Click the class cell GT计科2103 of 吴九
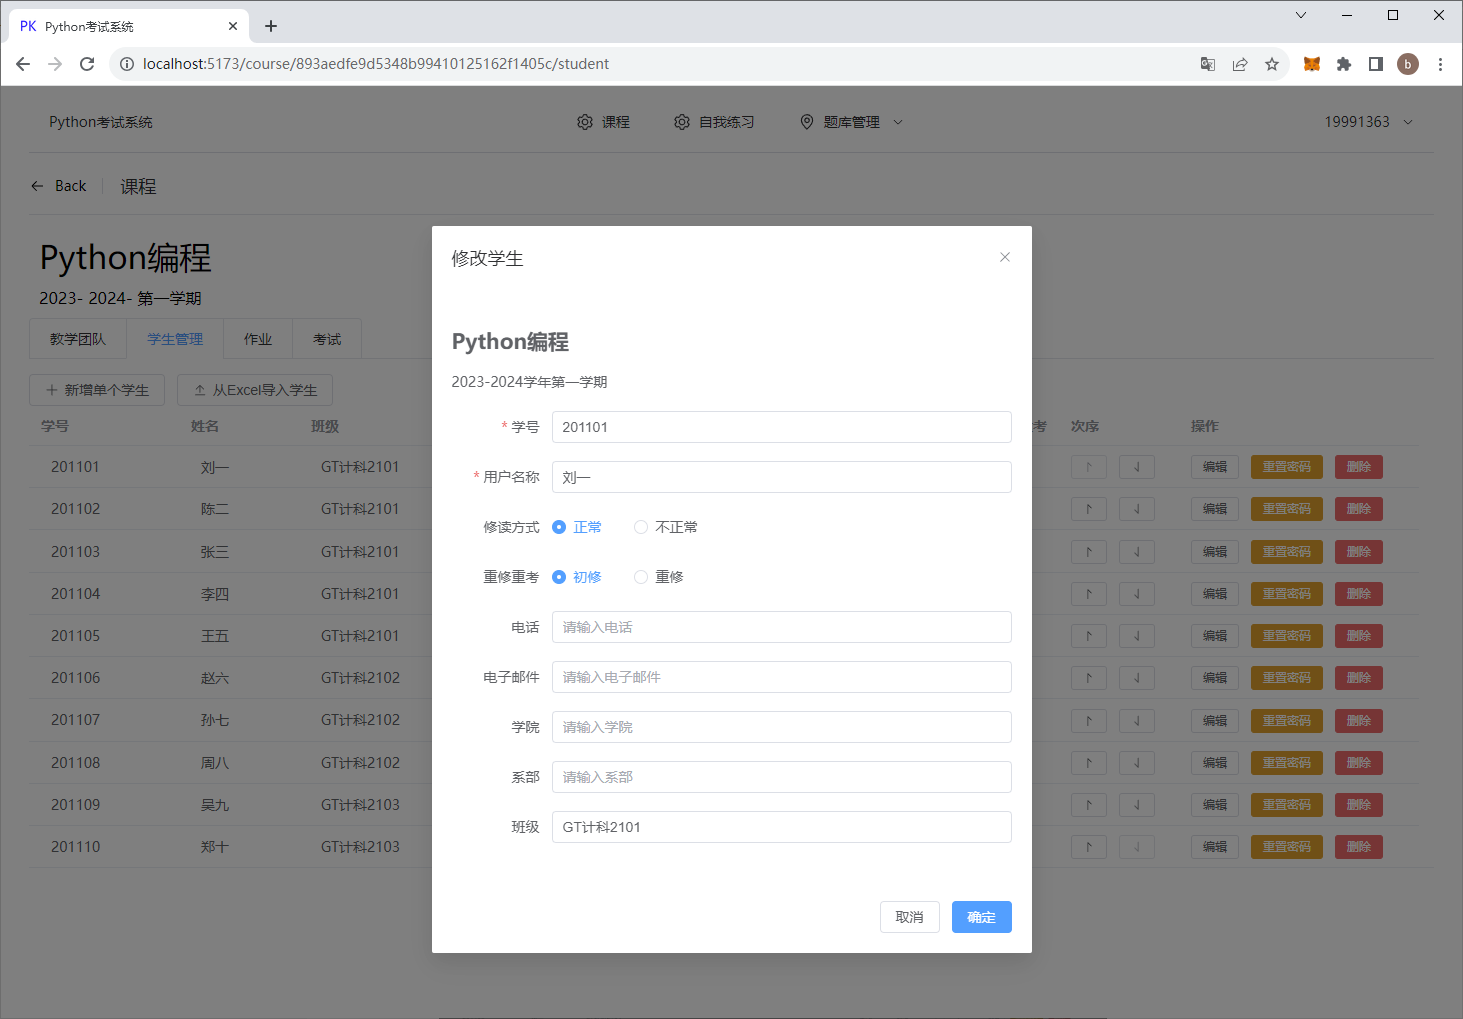This screenshot has height=1019, width=1463. point(360,805)
